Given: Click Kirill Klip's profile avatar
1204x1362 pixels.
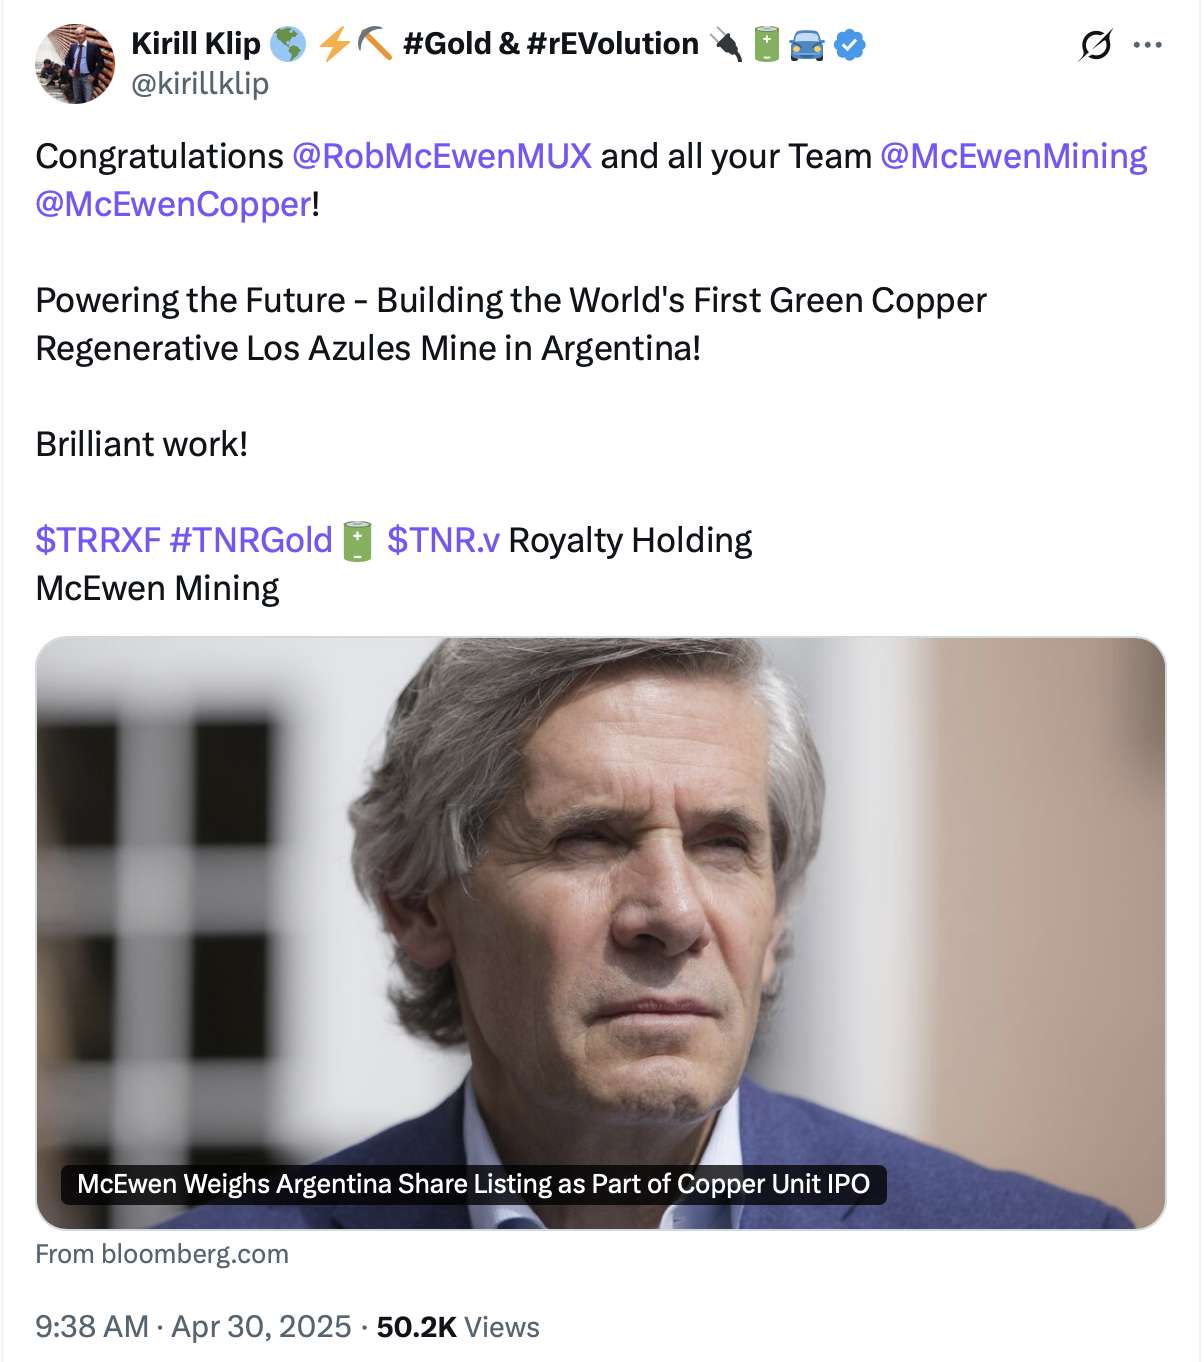Looking at the screenshot, I should click(75, 64).
